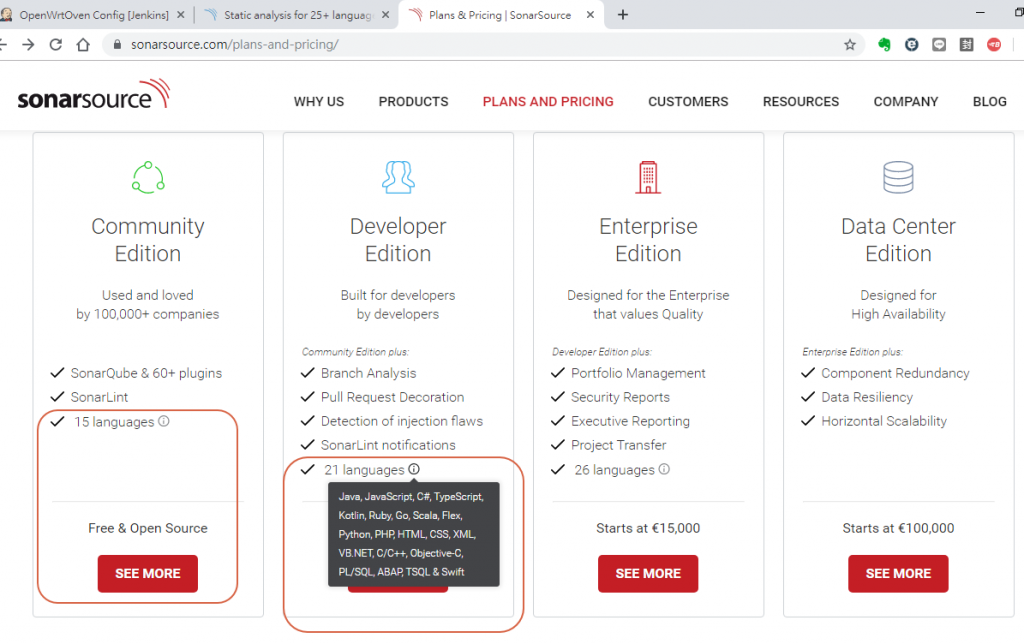The width and height of the screenshot is (1024, 644).
Task: Open the Plans and Pricing menu item
Action: click(x=548, y=102)
